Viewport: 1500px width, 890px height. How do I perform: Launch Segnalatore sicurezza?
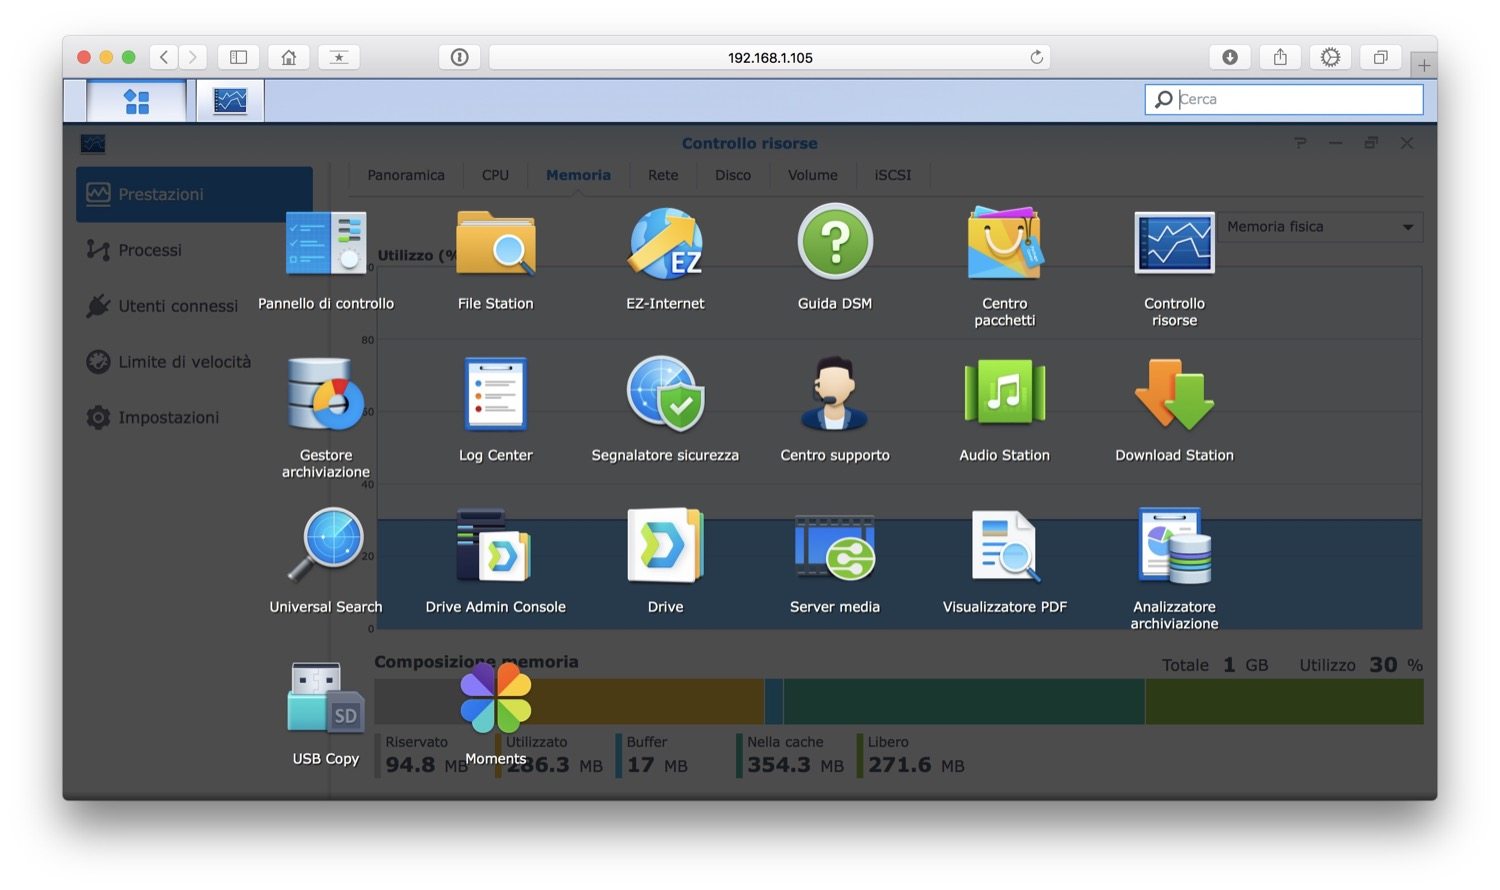665,394
